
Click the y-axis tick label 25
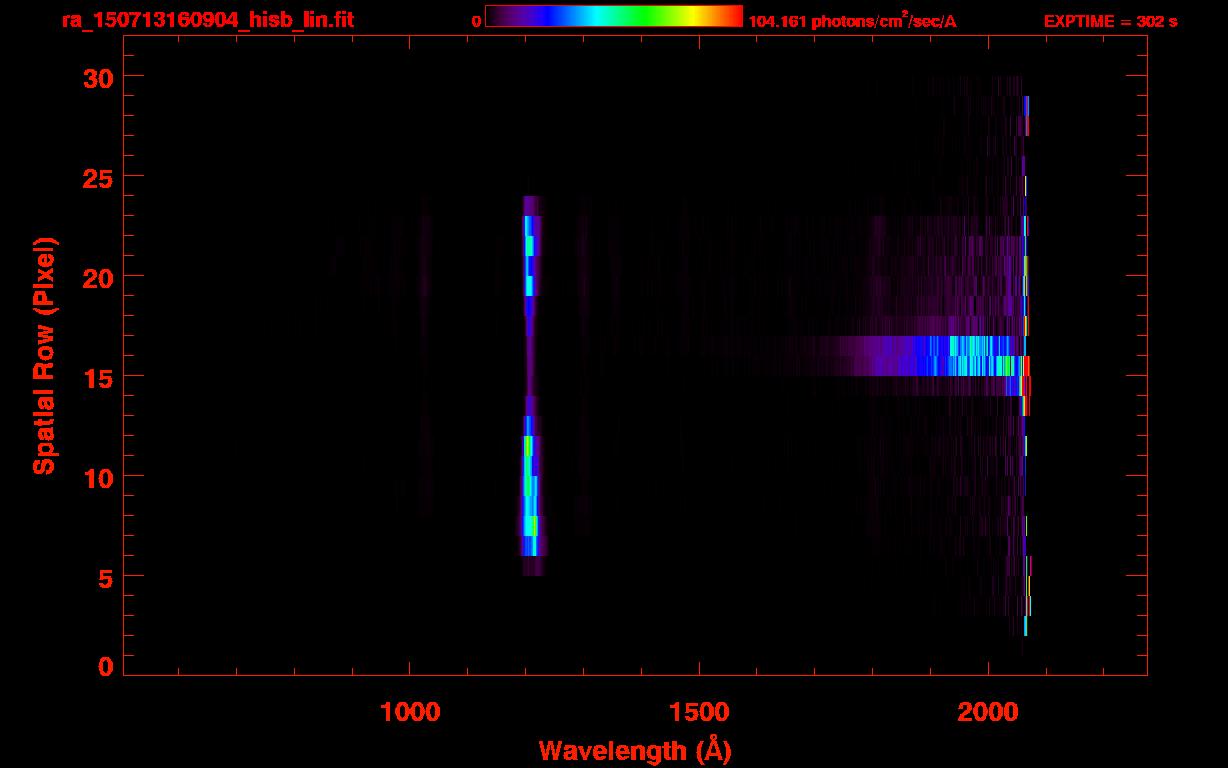coord(98,177)
